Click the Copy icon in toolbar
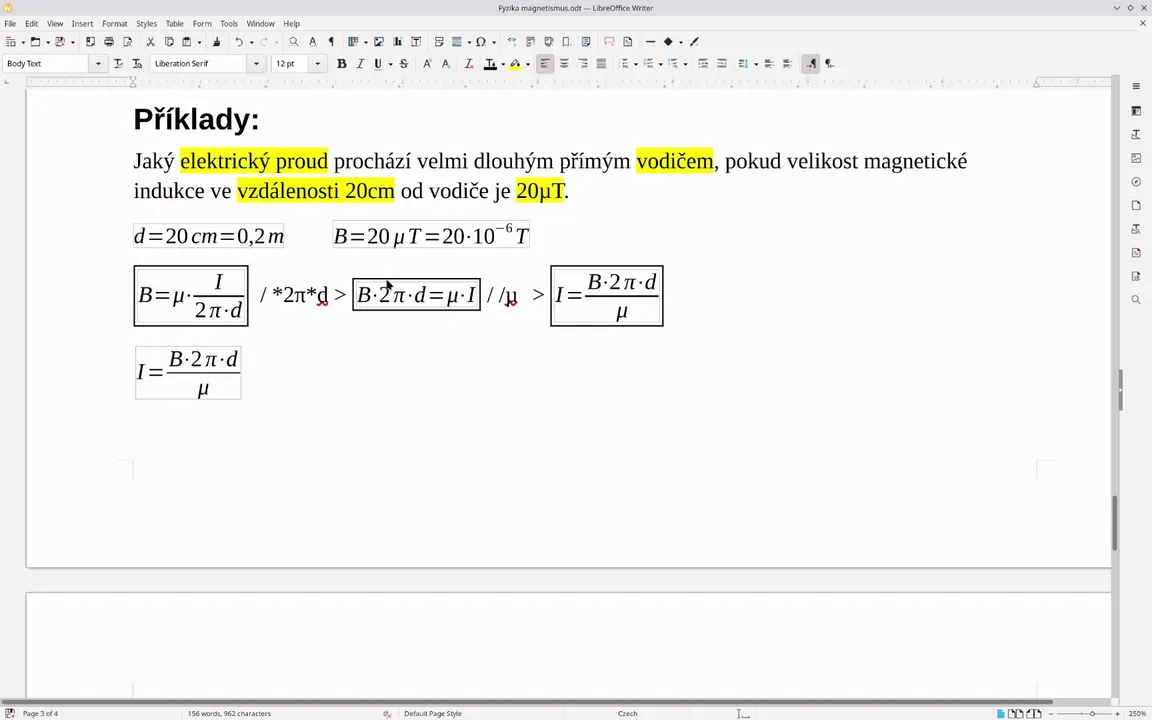This screenshot has width=1152, height=720. pos(168,42)
